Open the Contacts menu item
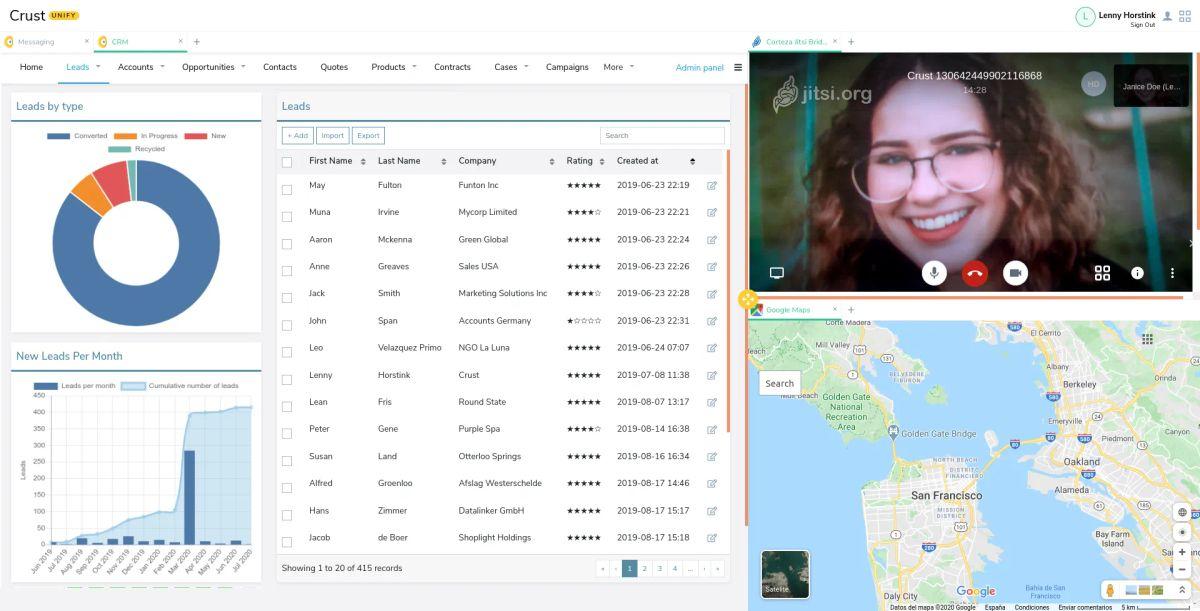This screenshot has width=1200, height=611. tap(280, 67)
